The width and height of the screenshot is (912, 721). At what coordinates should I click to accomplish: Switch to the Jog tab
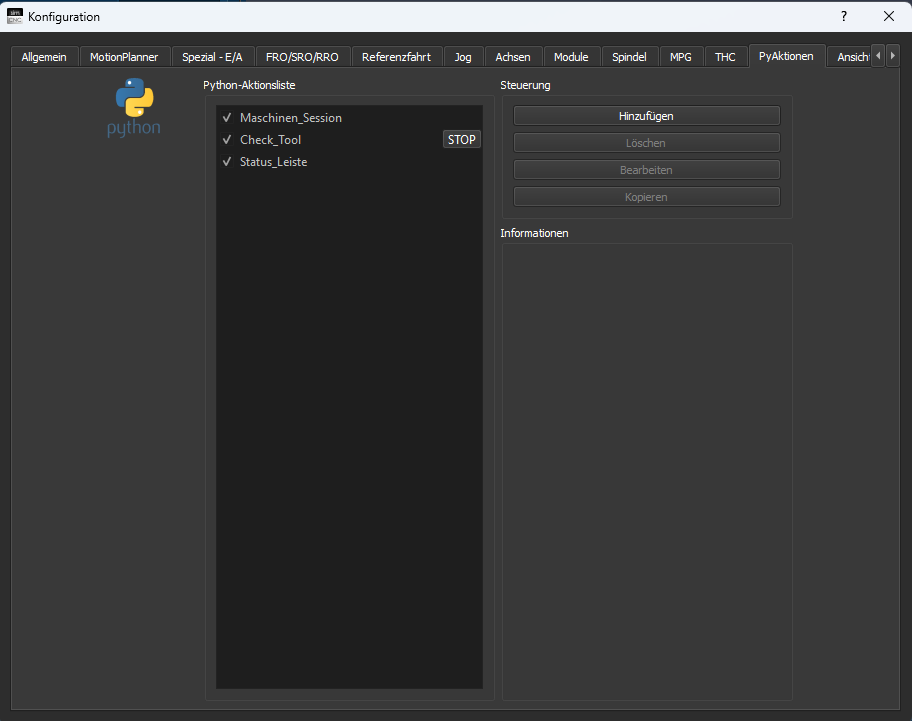click(x=463, y=57)
